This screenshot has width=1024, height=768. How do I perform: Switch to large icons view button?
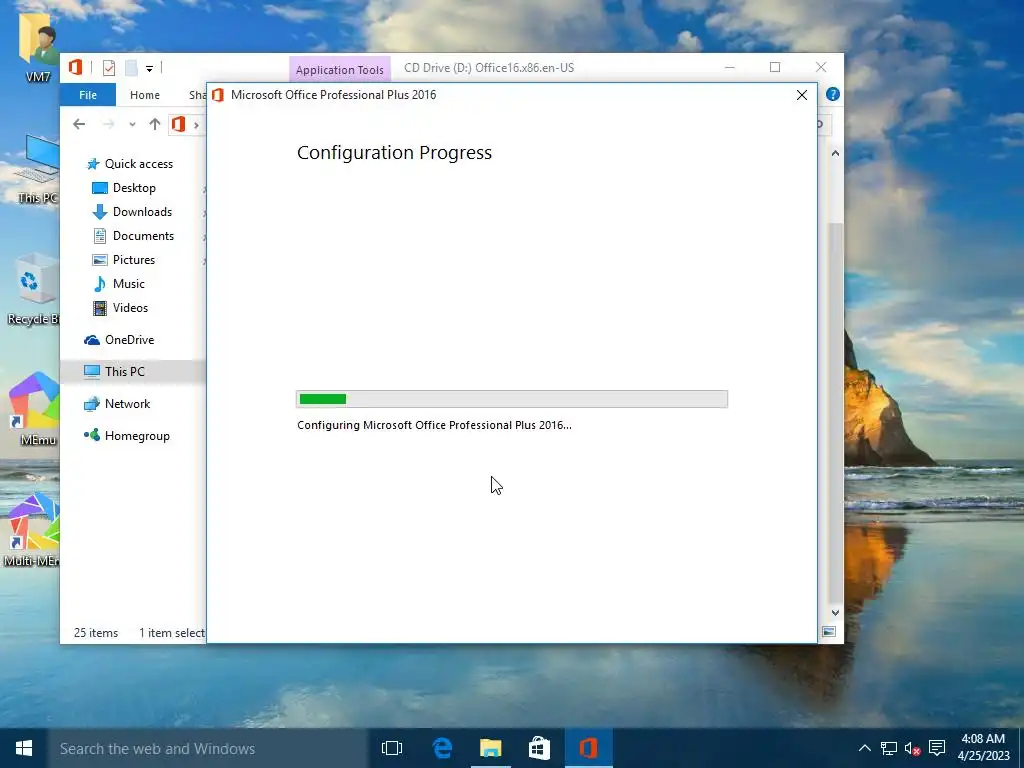click(x=829, y=632)
